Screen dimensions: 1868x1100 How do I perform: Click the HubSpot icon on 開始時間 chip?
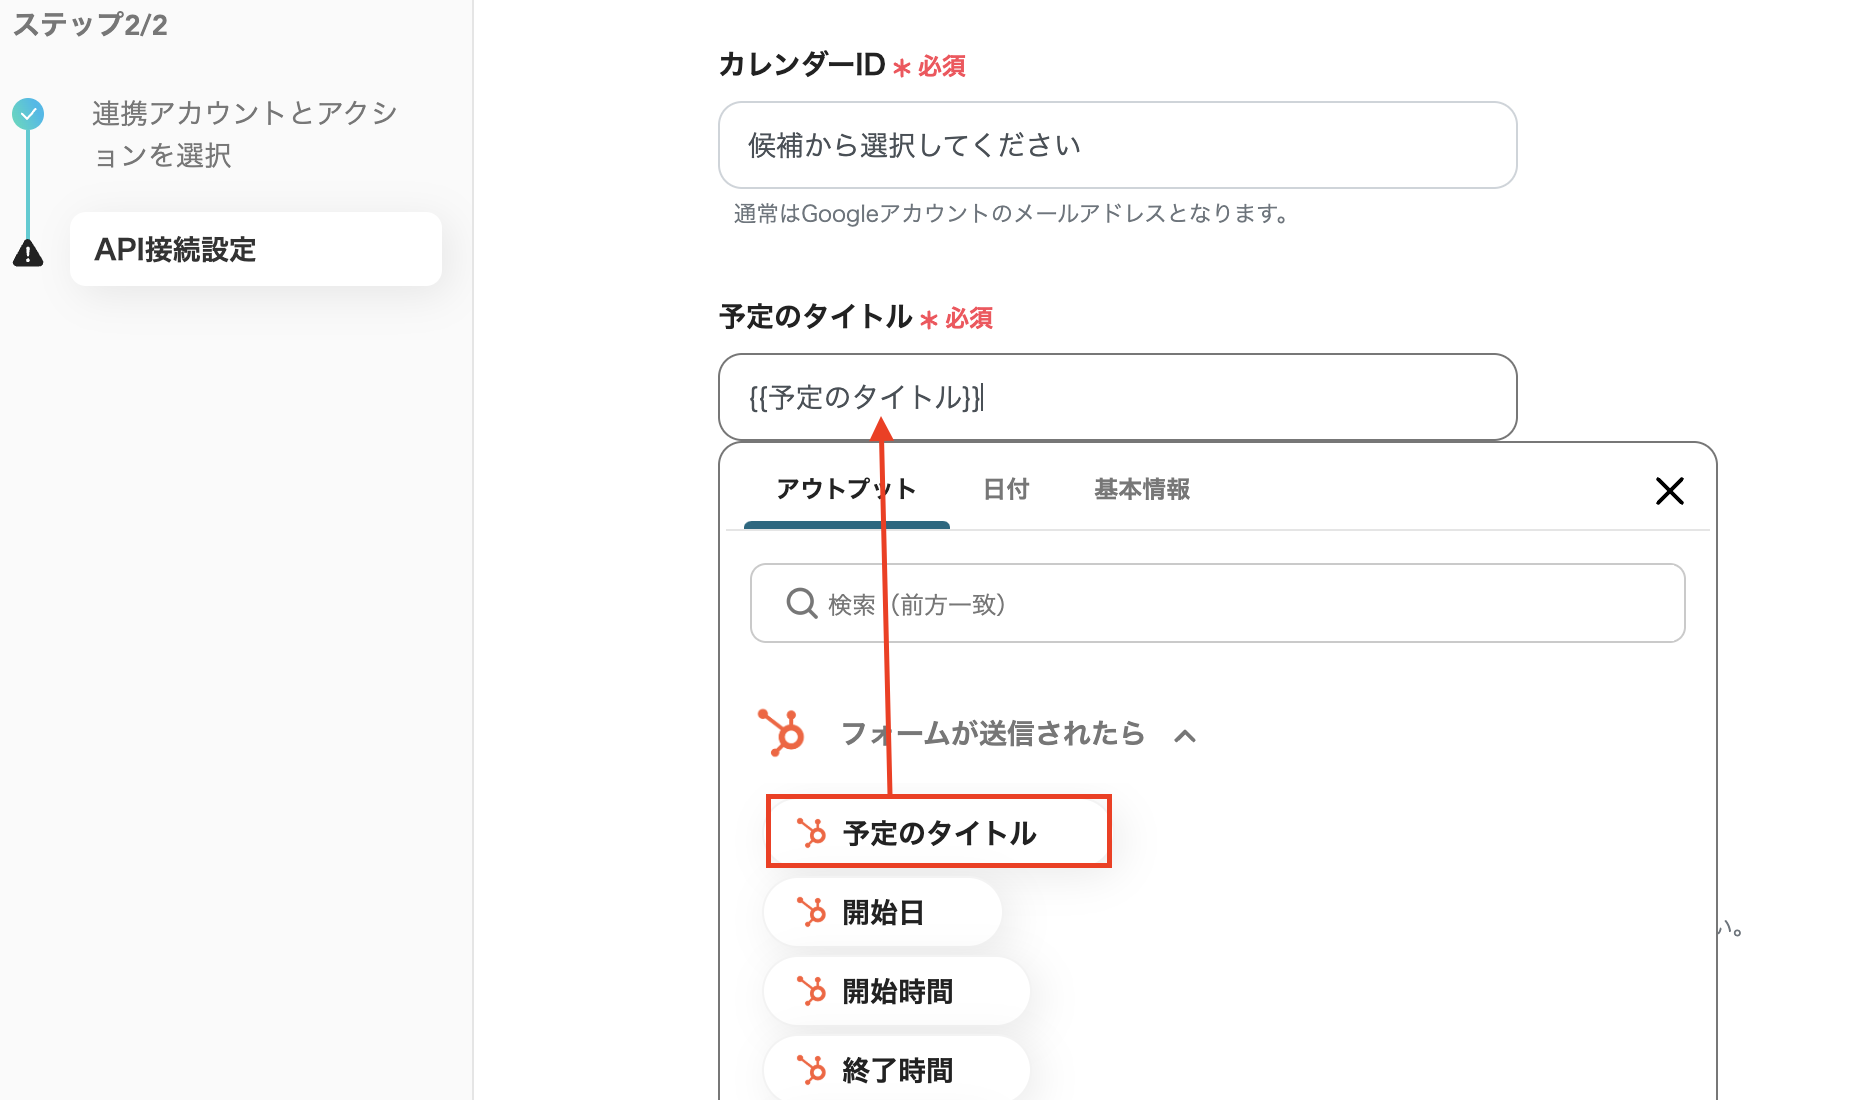(x=811, y=991)
